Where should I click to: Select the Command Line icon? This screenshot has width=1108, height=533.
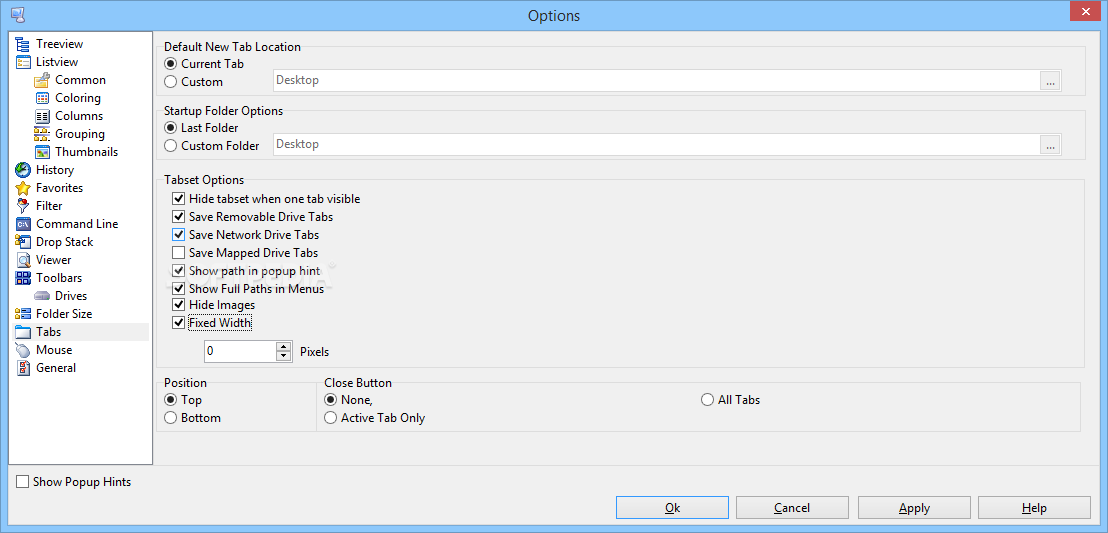click(x=23, y=224)
